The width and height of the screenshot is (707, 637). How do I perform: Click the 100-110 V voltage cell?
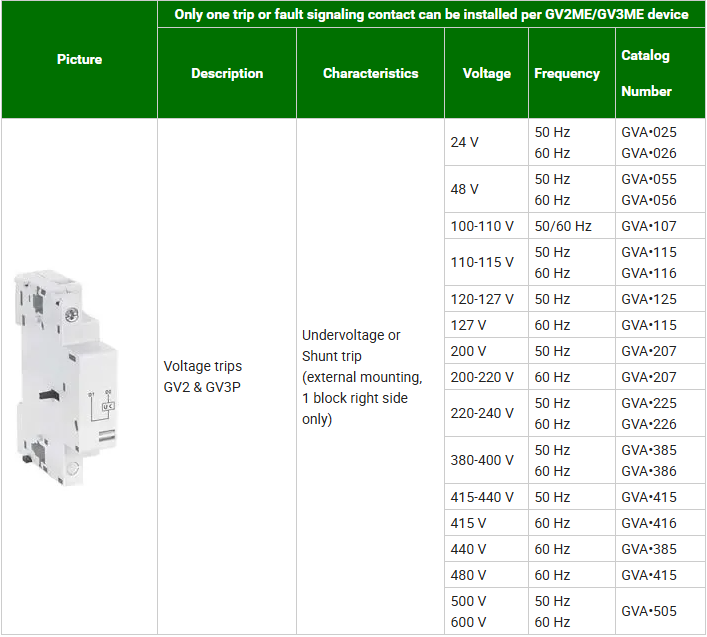(x=482, y=226)
